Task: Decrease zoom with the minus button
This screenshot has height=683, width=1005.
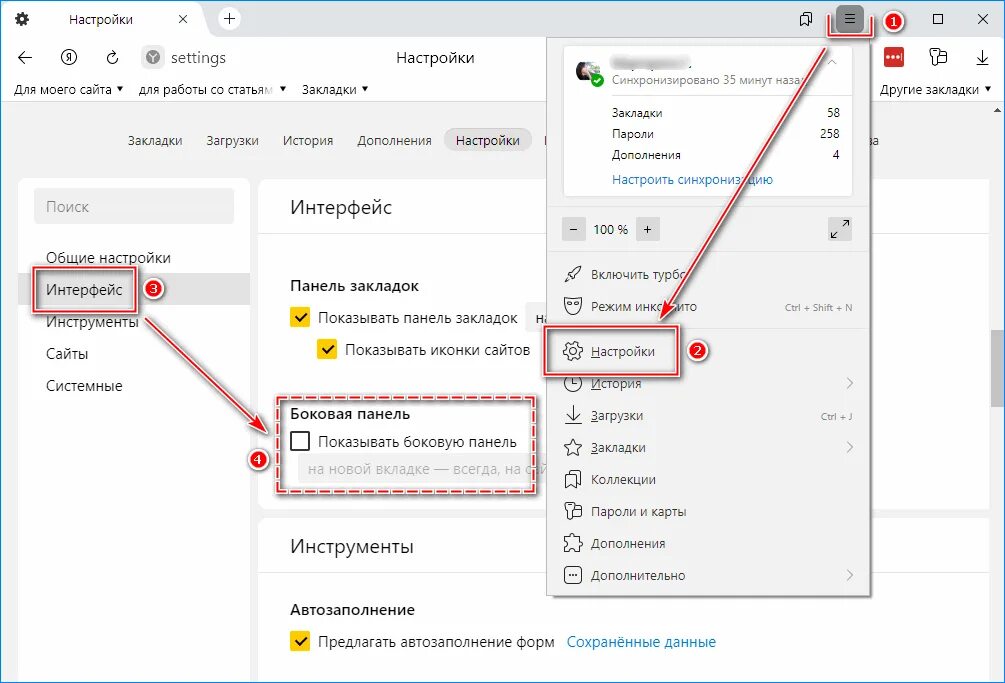Action: click(574, 229)
